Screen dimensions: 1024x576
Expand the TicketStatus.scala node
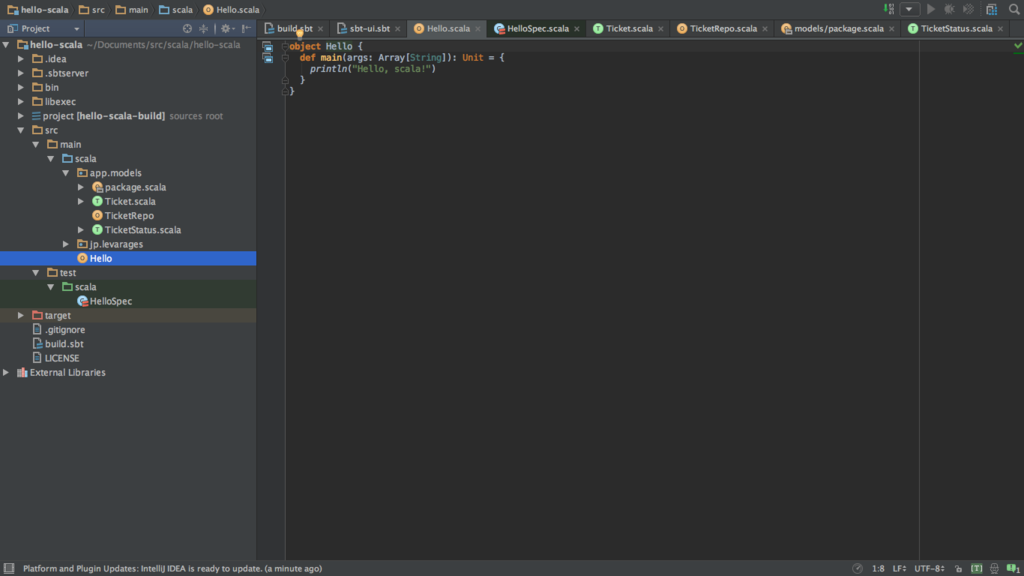point(81,230)
